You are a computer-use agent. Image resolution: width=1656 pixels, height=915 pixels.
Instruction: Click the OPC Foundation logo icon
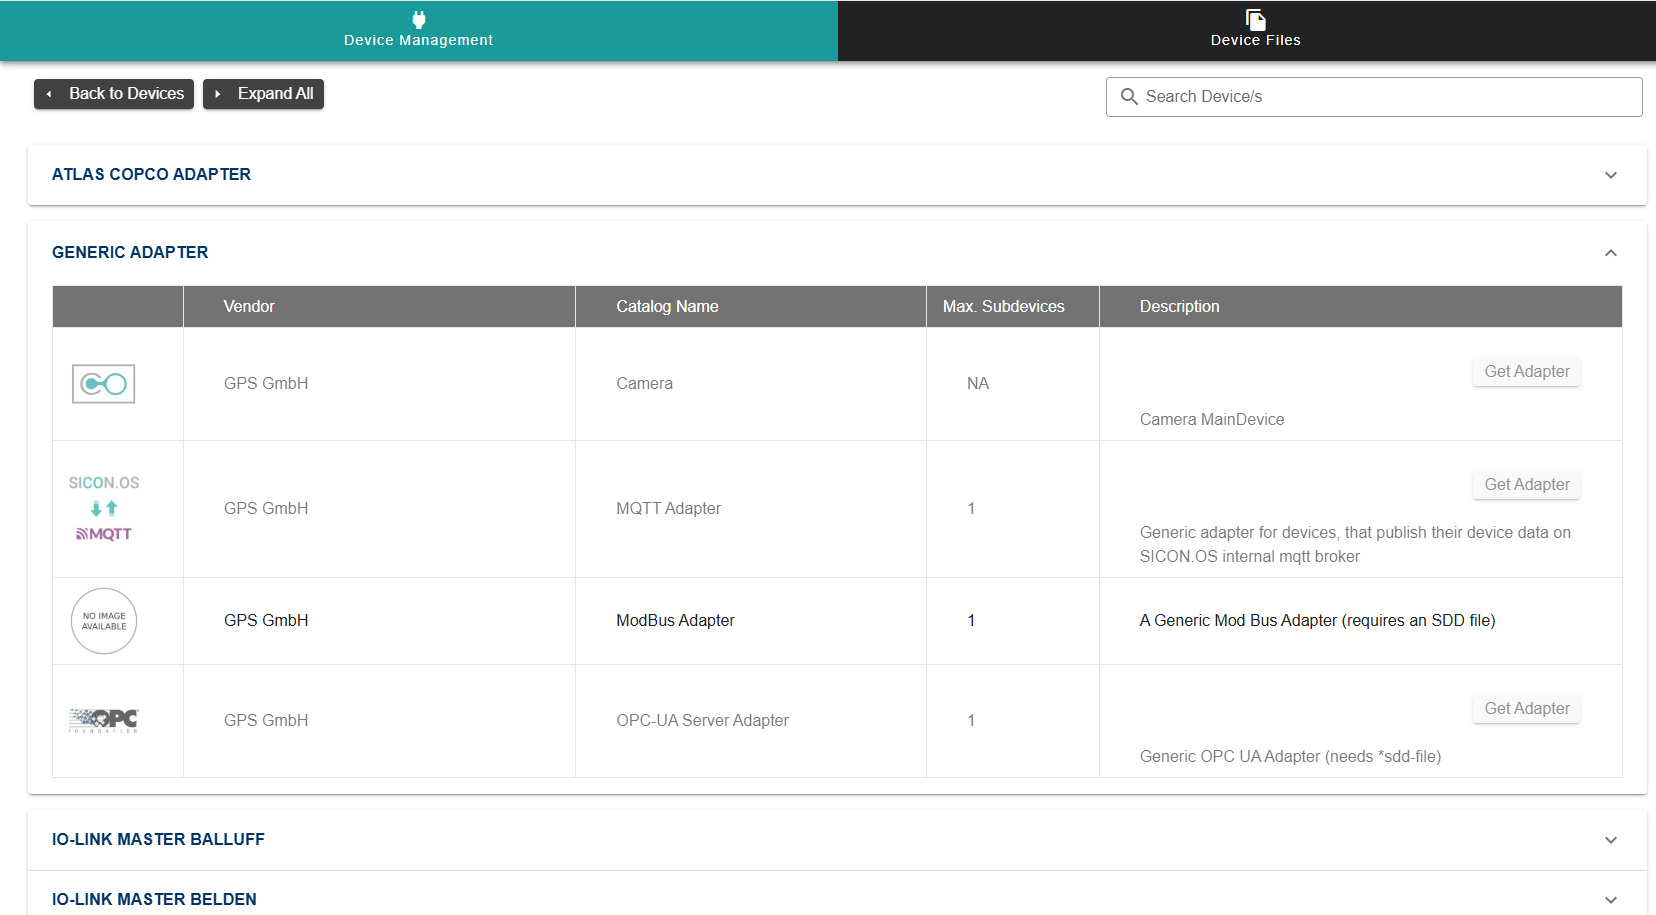104,720
